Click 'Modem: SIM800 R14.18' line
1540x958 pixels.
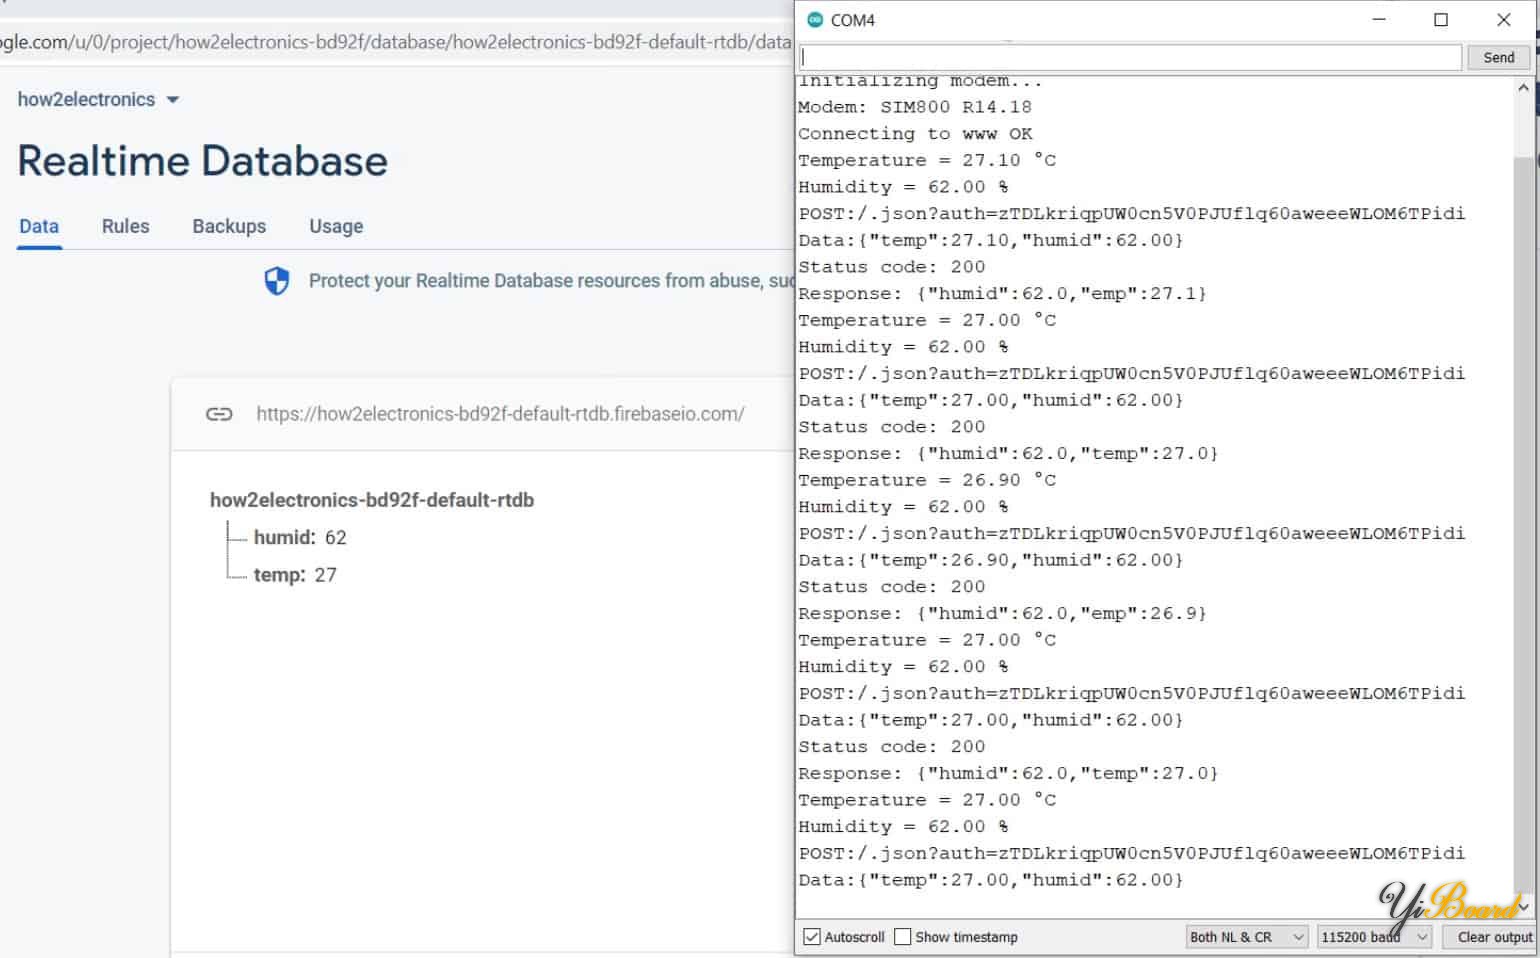(915, 107)
